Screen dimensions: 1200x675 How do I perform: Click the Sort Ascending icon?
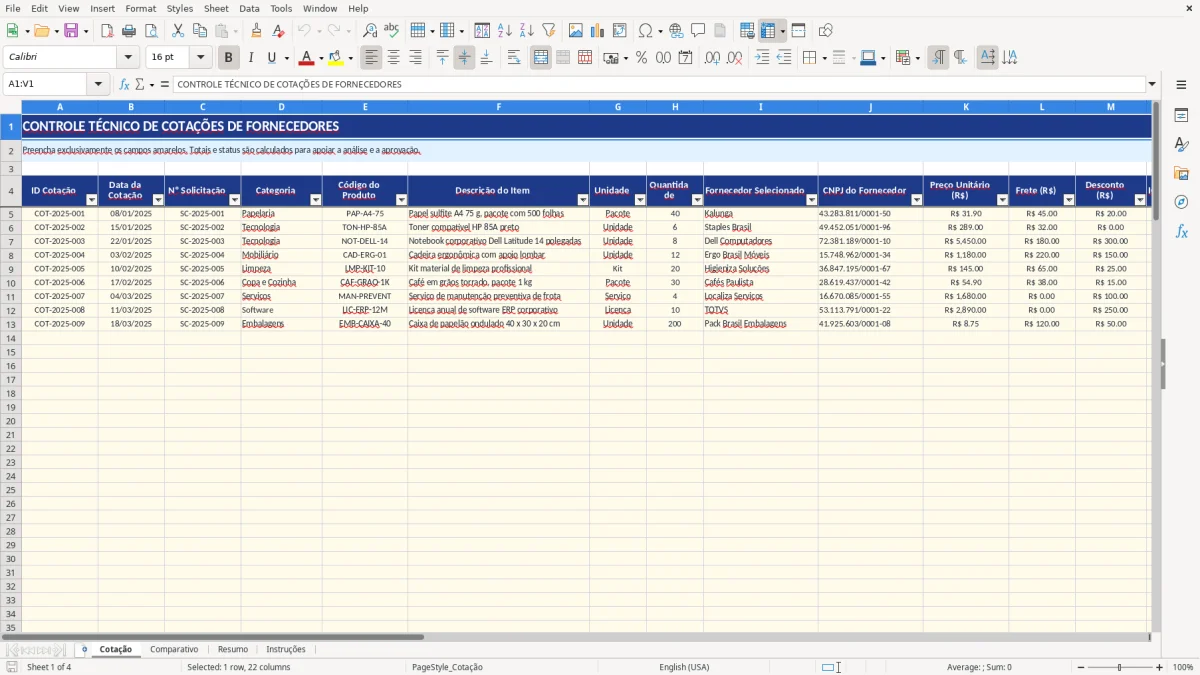tap(505, 31)
